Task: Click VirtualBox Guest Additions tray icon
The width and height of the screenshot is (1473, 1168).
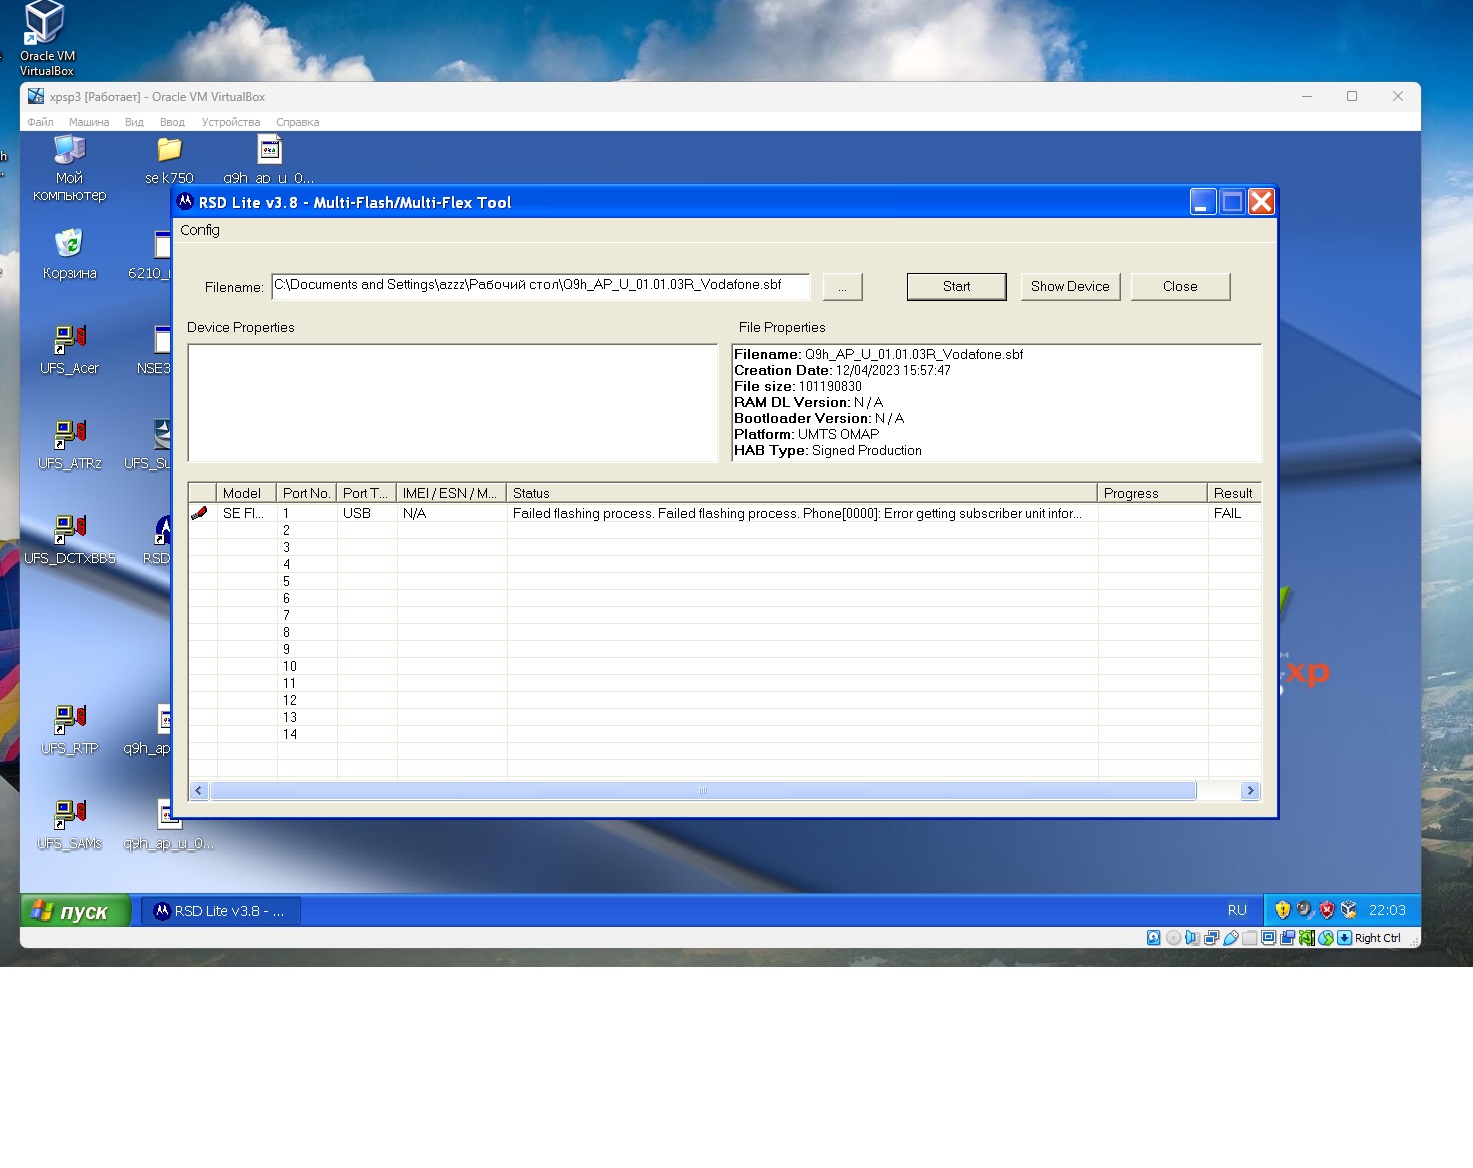Action: [x=1349, y=910]
